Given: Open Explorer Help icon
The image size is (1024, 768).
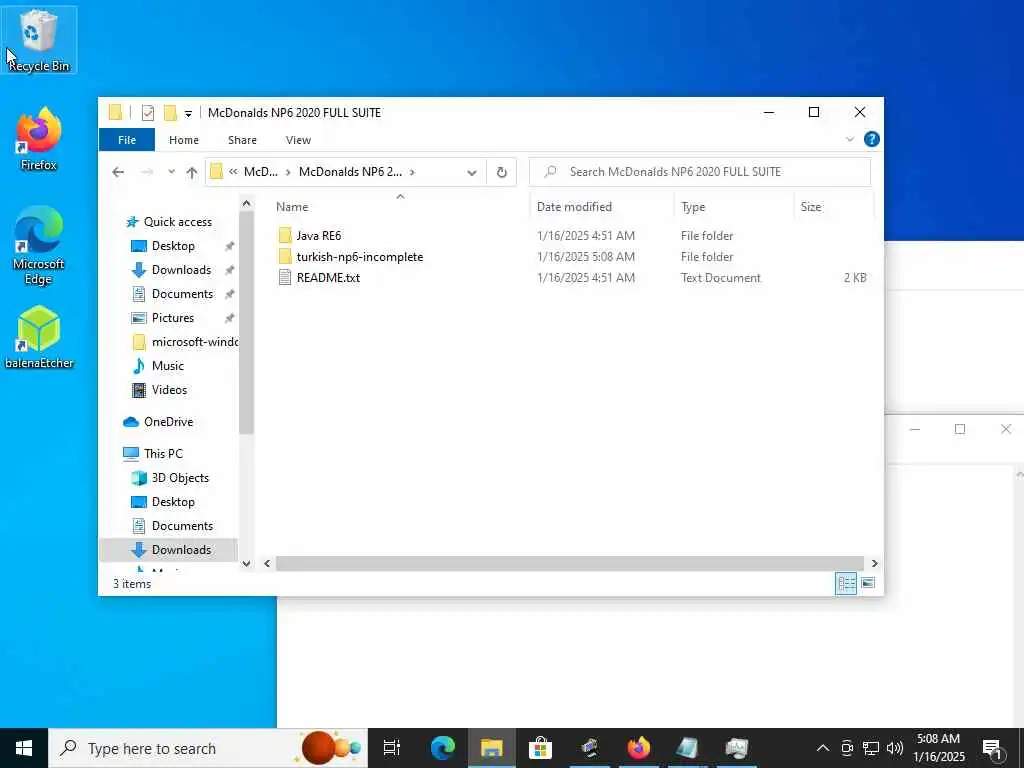Looking at the screenshot, I should pos(871,139).
